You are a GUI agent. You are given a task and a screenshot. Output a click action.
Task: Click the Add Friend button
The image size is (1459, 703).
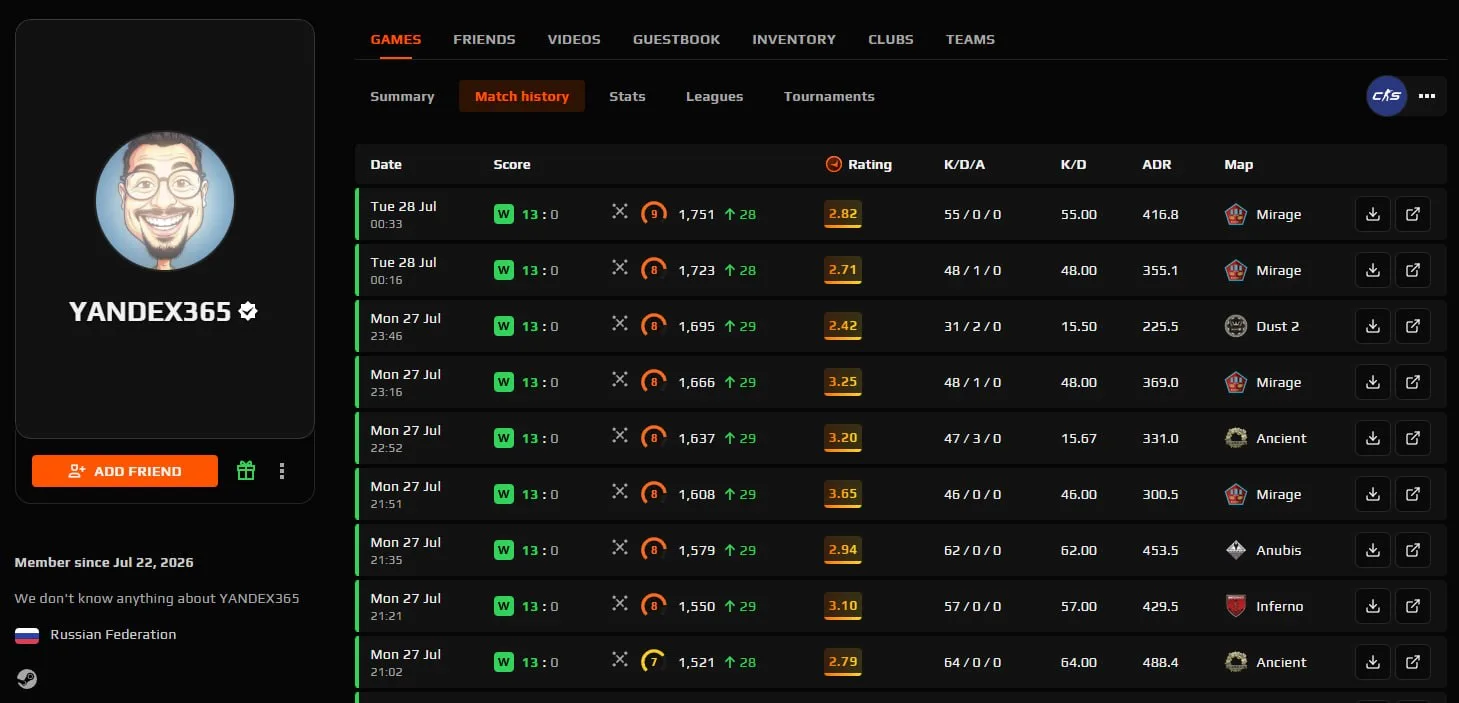[125, 471]
